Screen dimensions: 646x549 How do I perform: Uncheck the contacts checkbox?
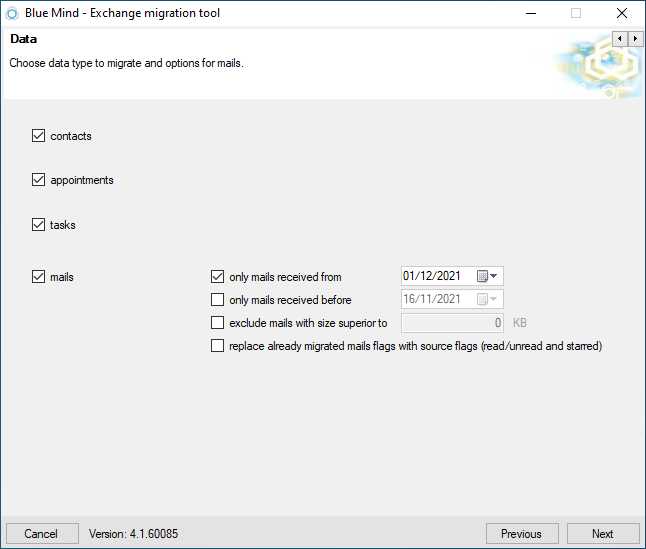click(38, 135)
